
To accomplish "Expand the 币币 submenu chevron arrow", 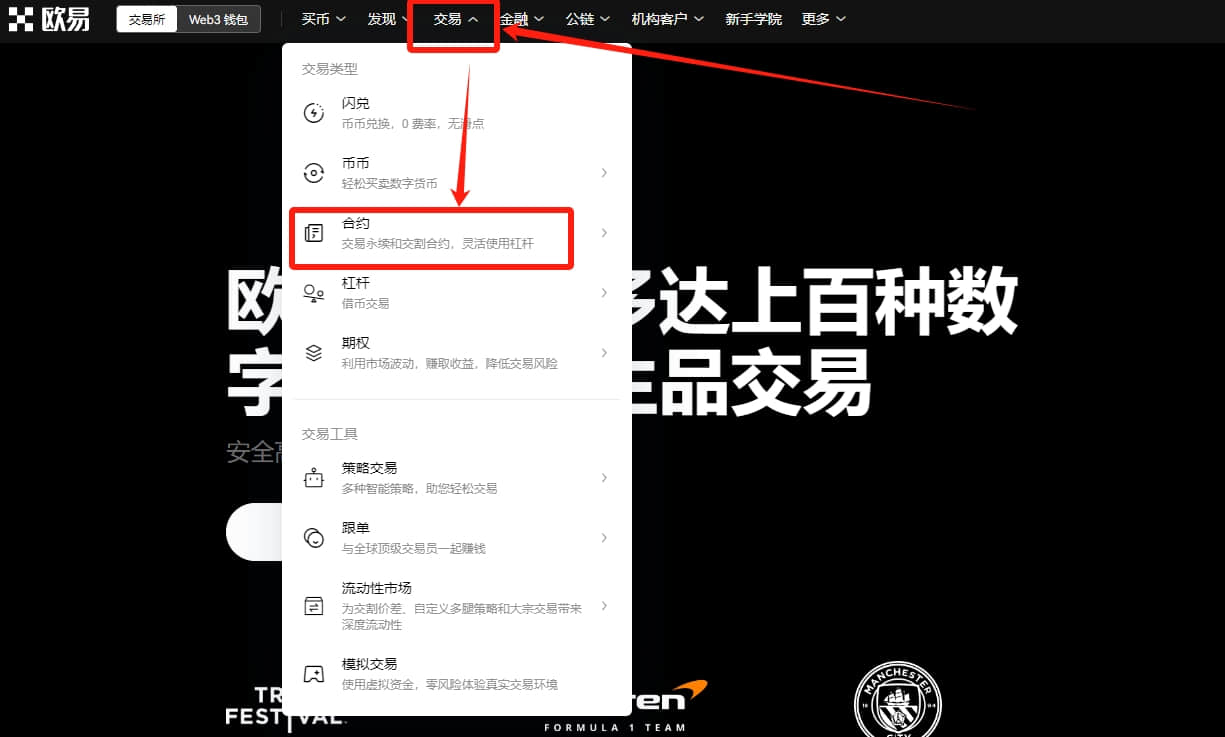I will click(x=604, y=173).
